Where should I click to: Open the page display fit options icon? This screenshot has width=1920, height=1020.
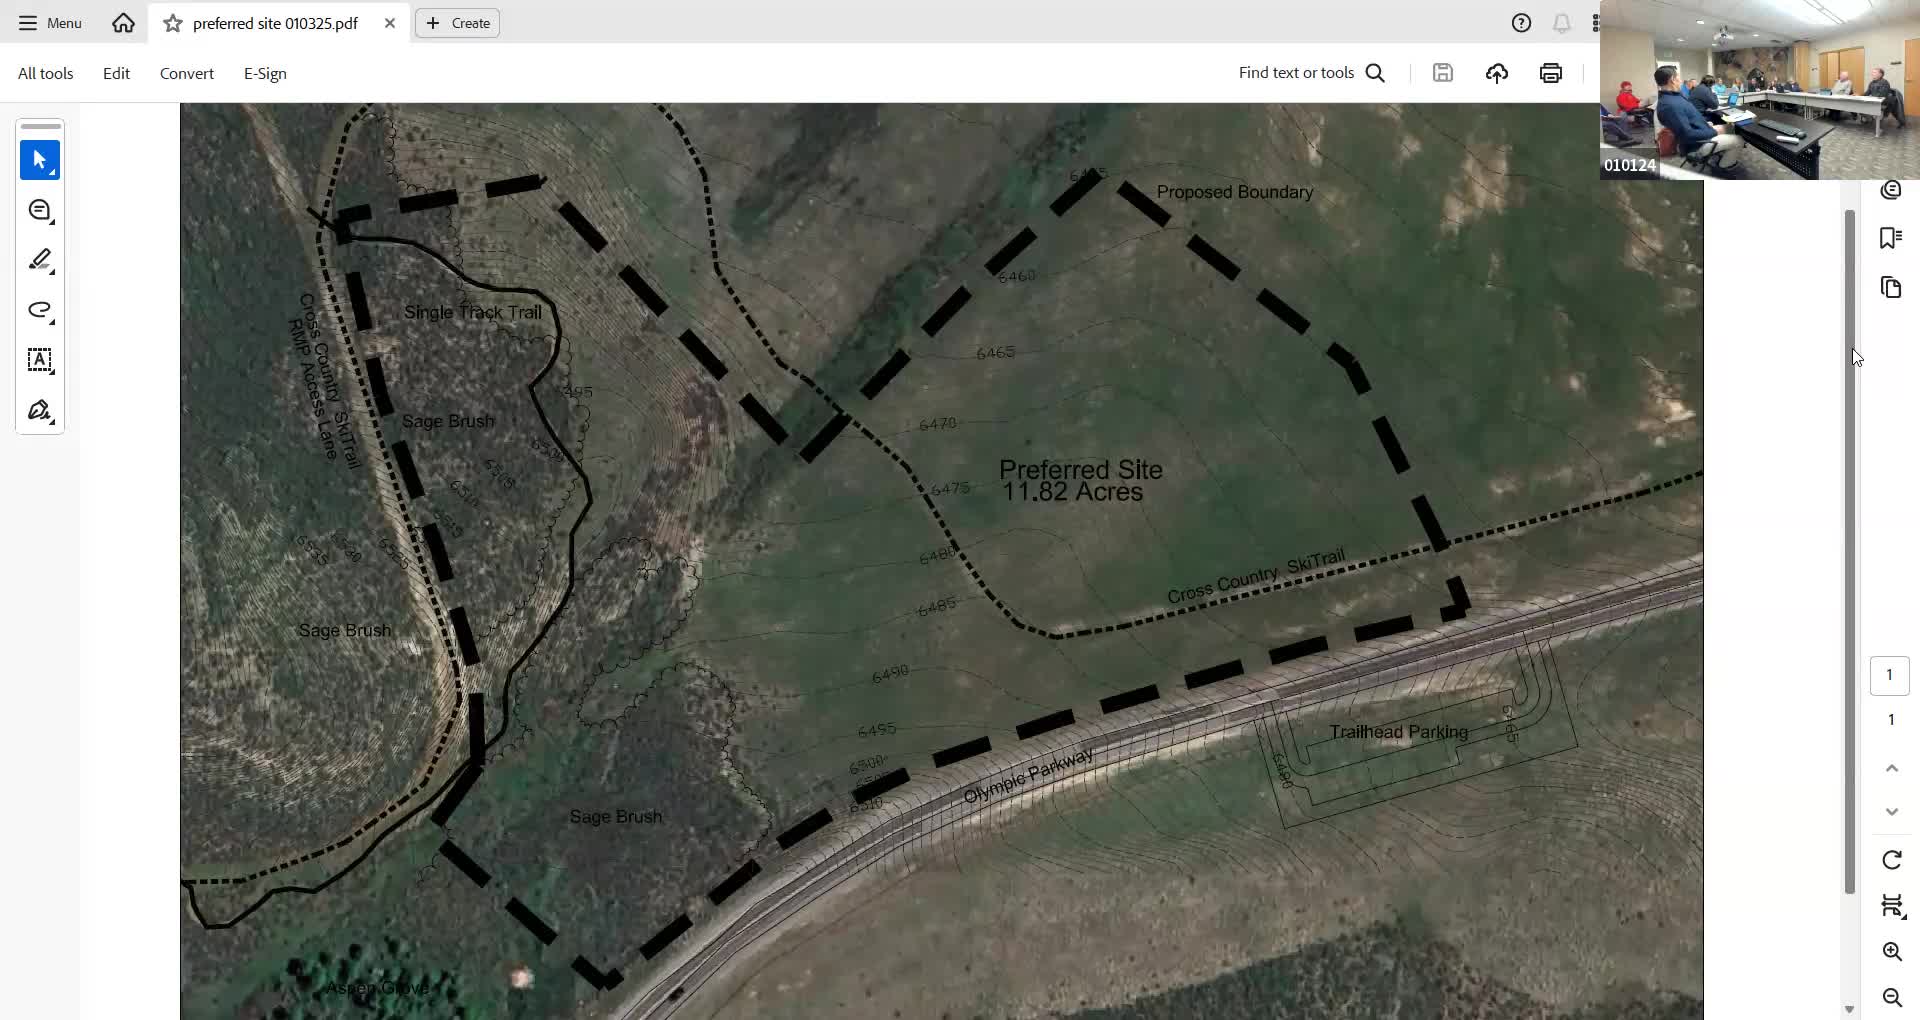tap(1891, 906)
